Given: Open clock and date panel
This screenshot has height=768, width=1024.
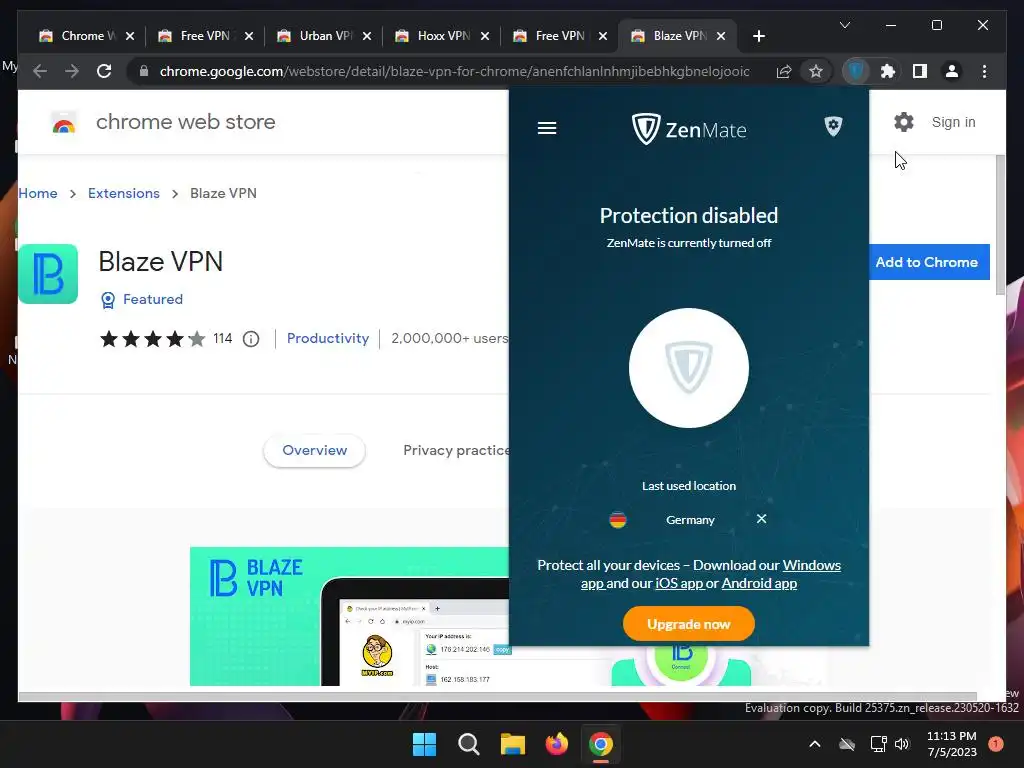Looking at the screenshot, I should 952,744.
